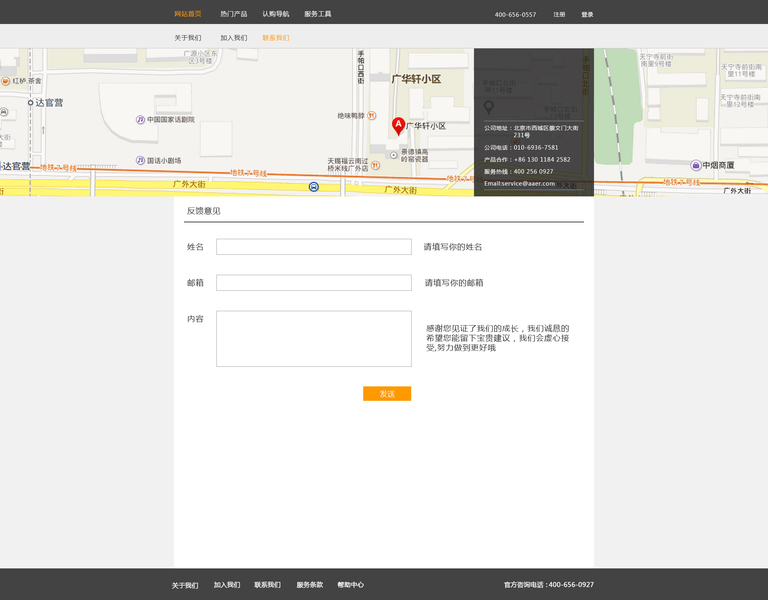This screenshot has height=600, width=768.
Task: Open the 认购导航 nav item
Action: click(276, 14)
